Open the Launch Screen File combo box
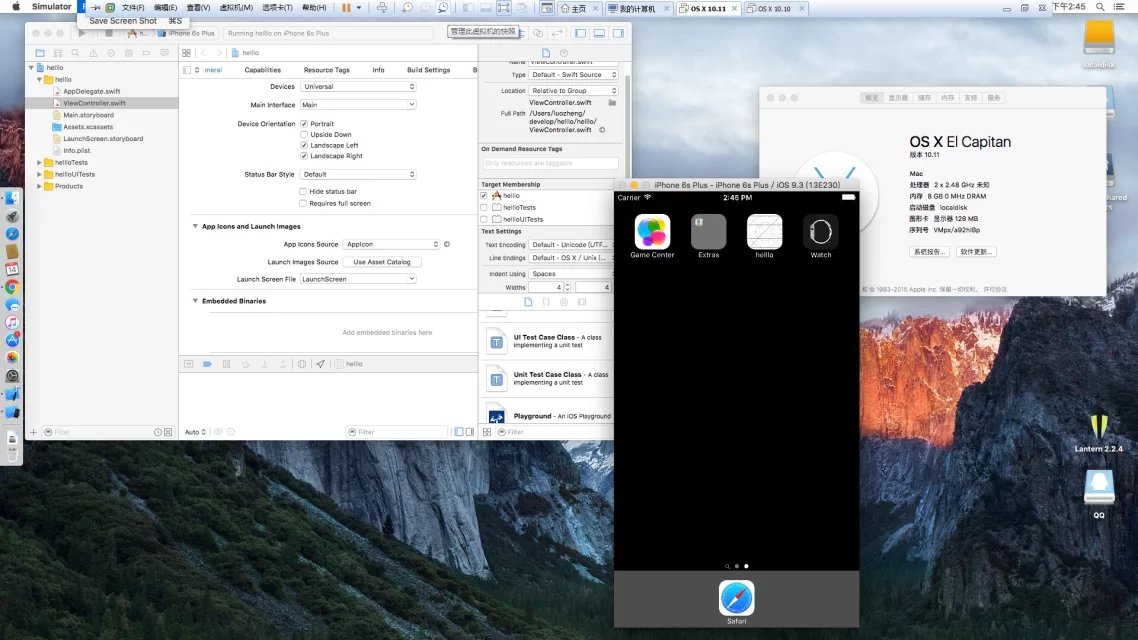 (359, 279)
